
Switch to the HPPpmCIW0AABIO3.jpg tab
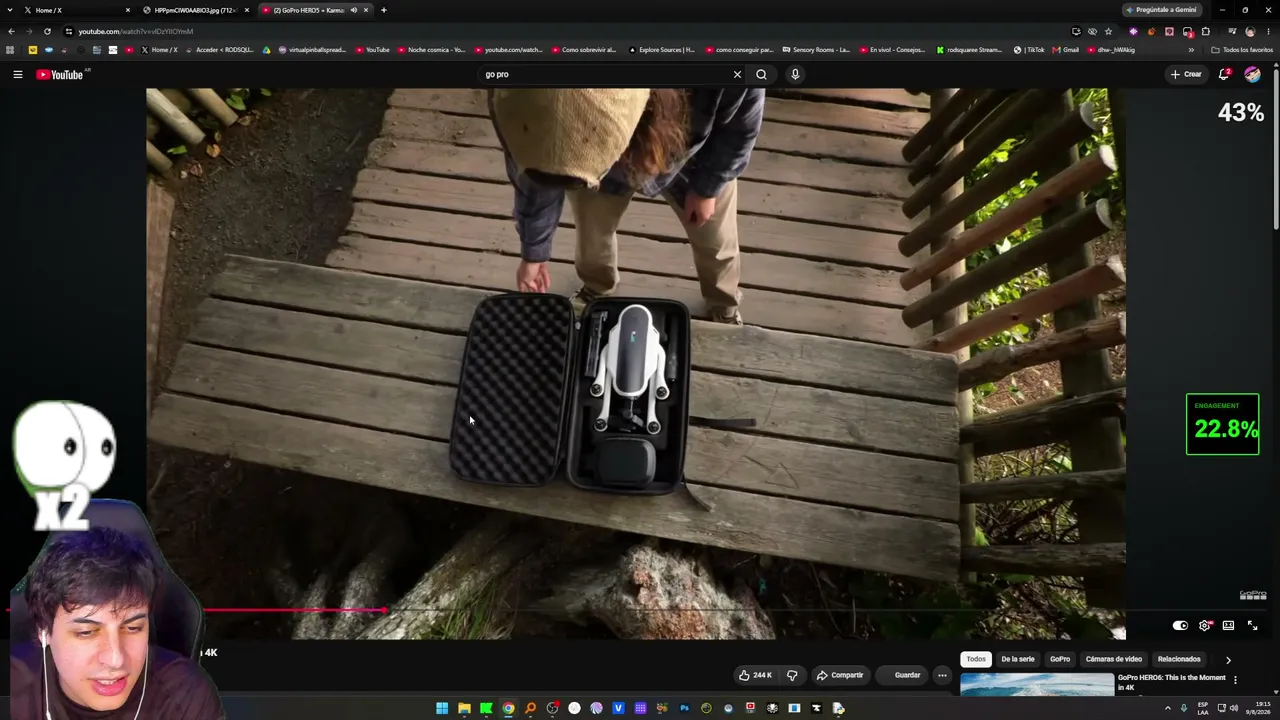point(196,10)
